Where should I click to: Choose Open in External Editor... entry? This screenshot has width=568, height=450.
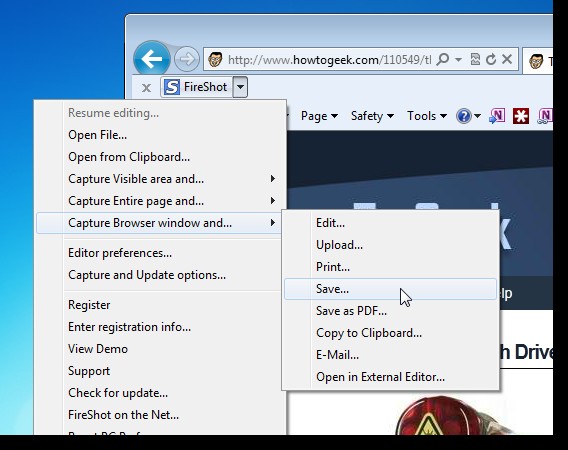point(390,377)
